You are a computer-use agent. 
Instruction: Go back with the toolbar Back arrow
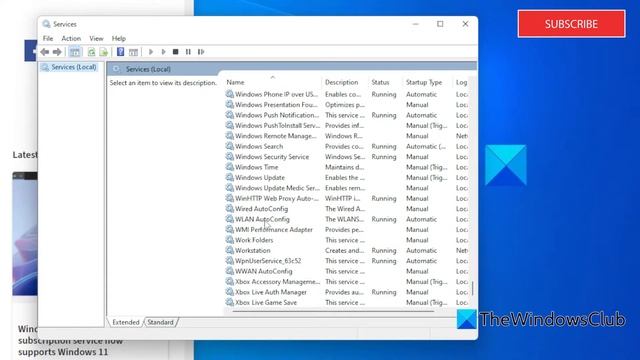click(44, 52)
